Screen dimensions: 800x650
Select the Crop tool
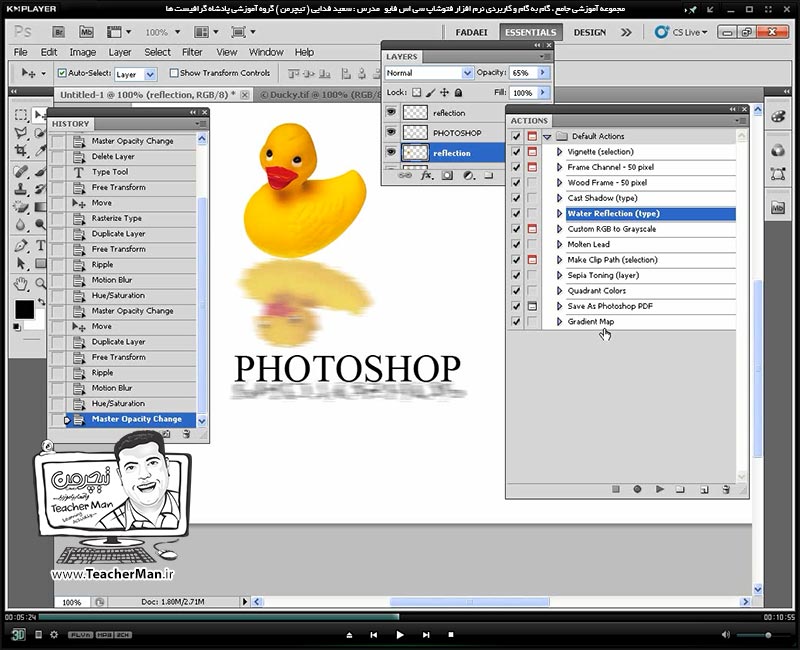tap(21, 151)
